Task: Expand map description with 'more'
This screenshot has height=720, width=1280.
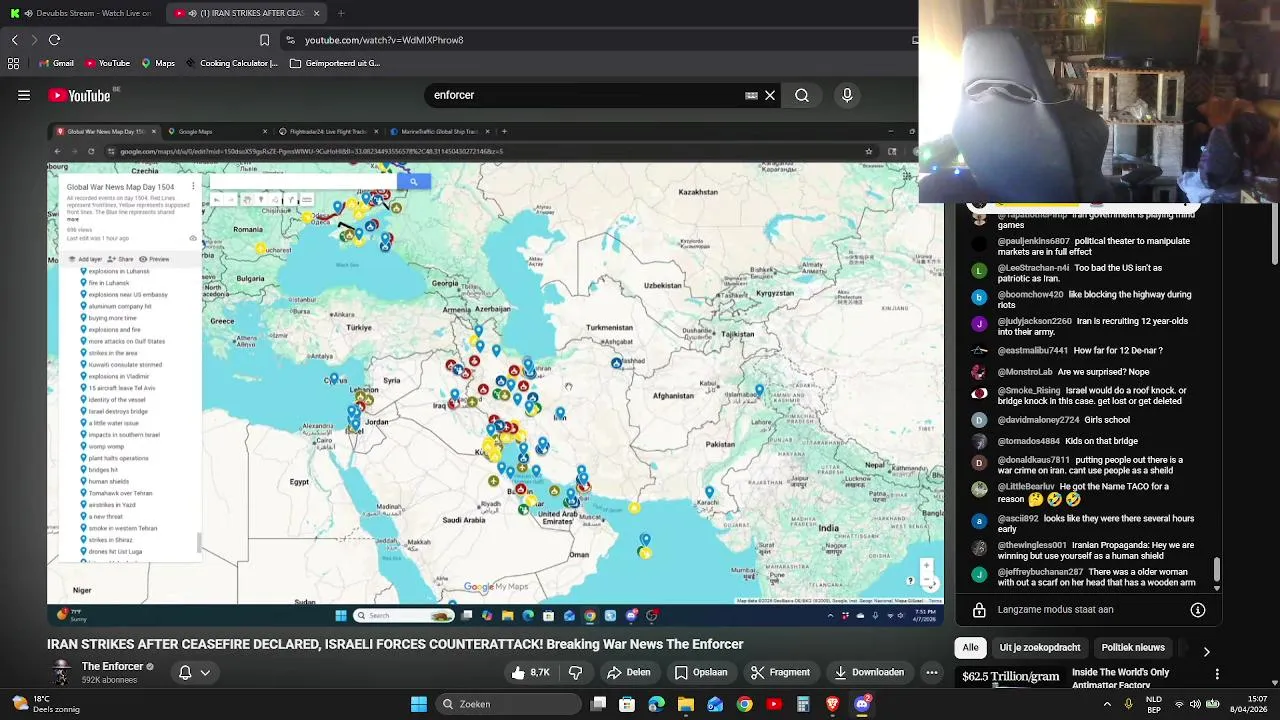Action: pyautogui.click(x=73, y=218)
